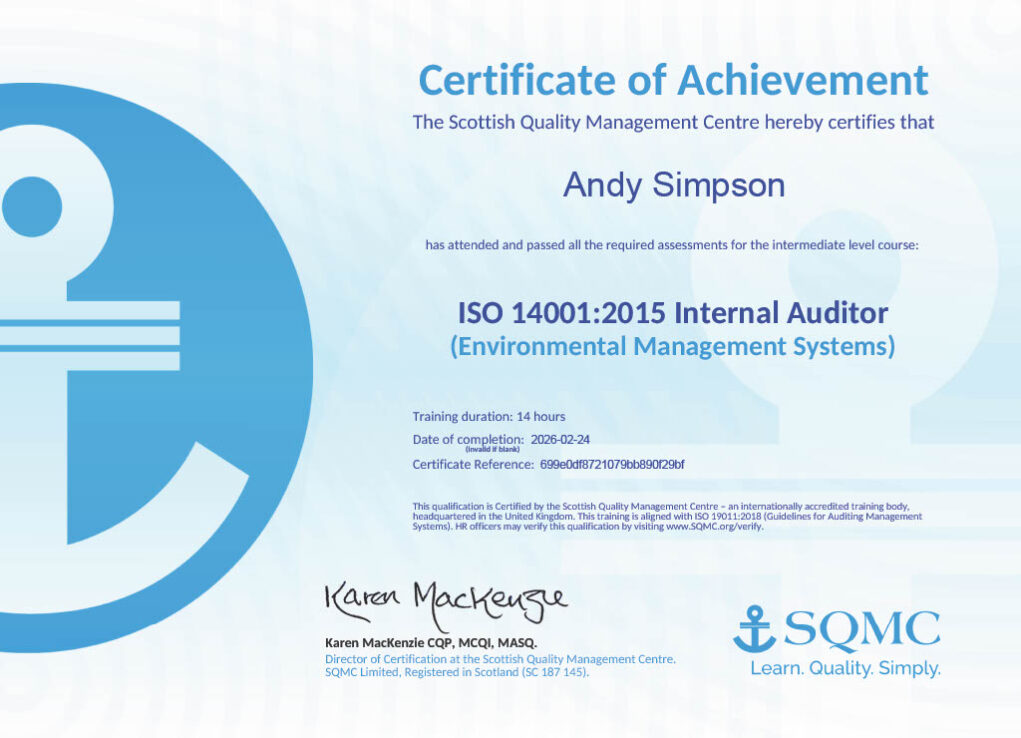Click the 'Scottish Quality Management Centre hereby certifies' line

pyautogui.click(x=673, y=123)
